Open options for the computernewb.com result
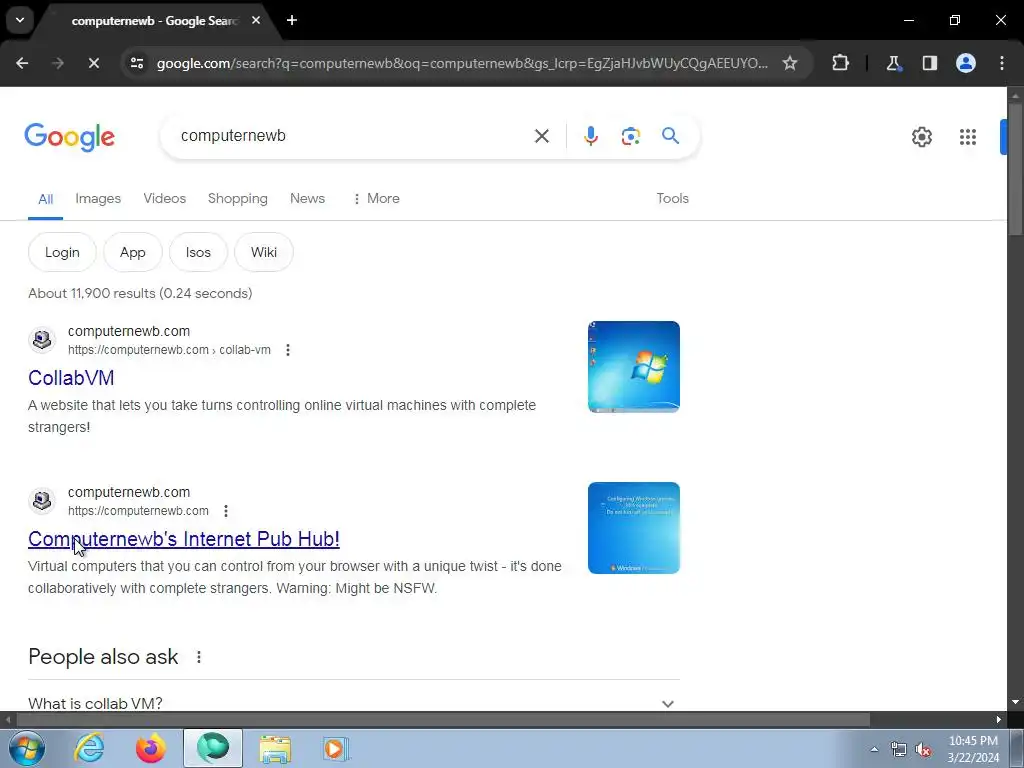The width and height of the screenshot is (1024, 768). pos(226,511)
